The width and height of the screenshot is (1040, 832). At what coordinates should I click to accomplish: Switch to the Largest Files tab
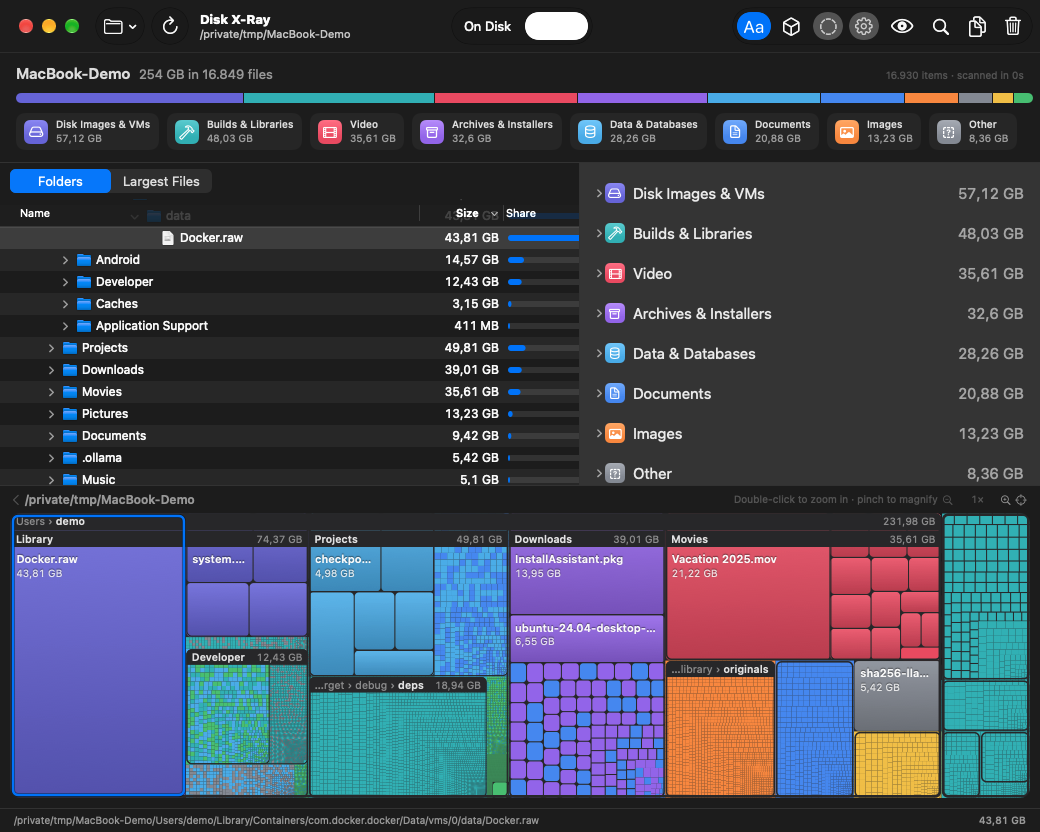(x=161, y=181)
